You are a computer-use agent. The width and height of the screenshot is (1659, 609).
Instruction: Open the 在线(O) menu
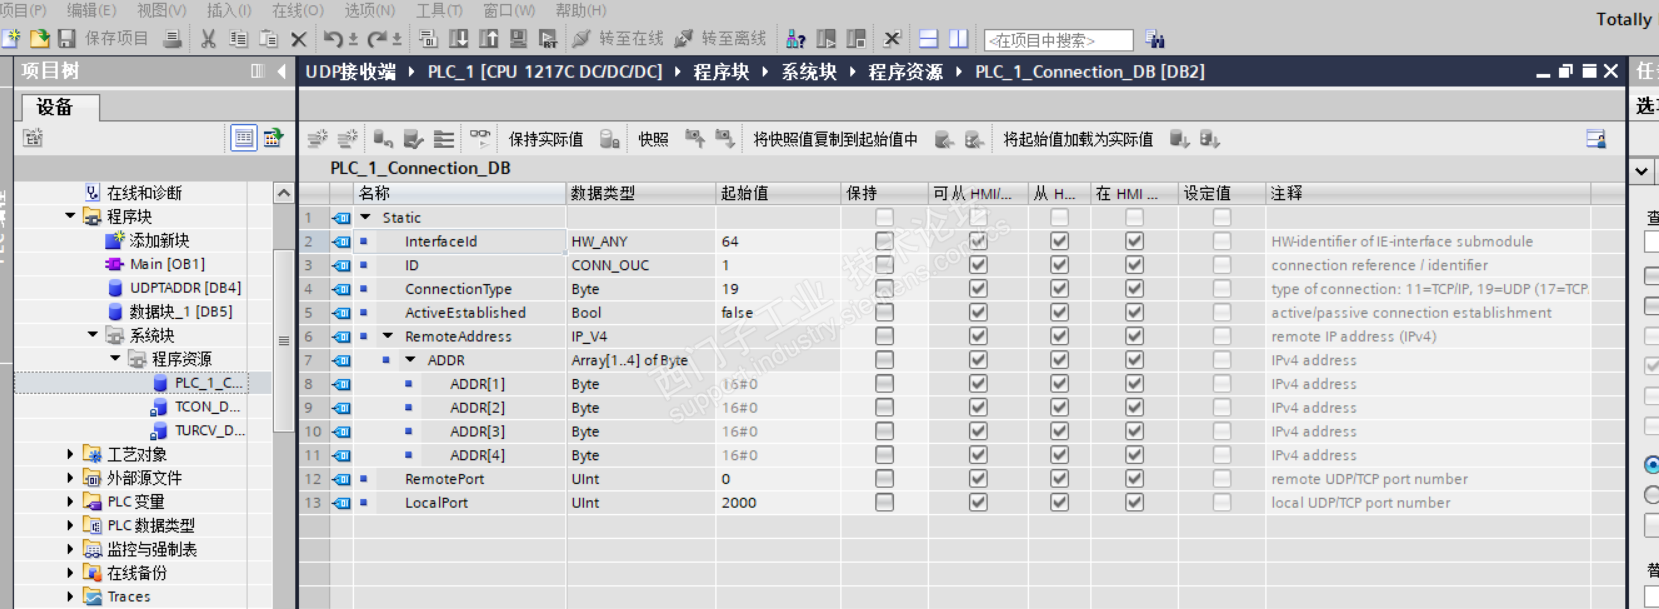[x=298, y=10]
